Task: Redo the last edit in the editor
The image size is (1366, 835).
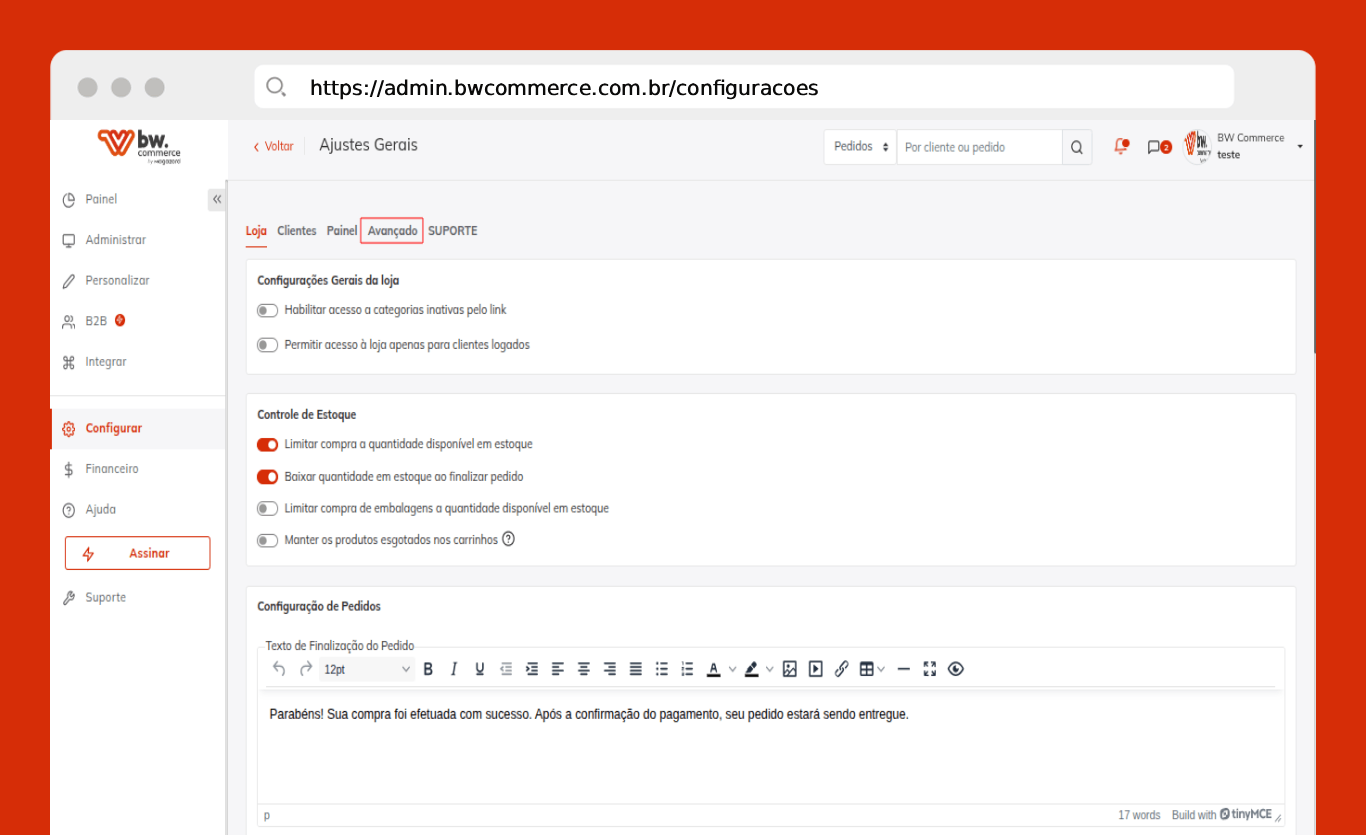Action: pos(306,669)
